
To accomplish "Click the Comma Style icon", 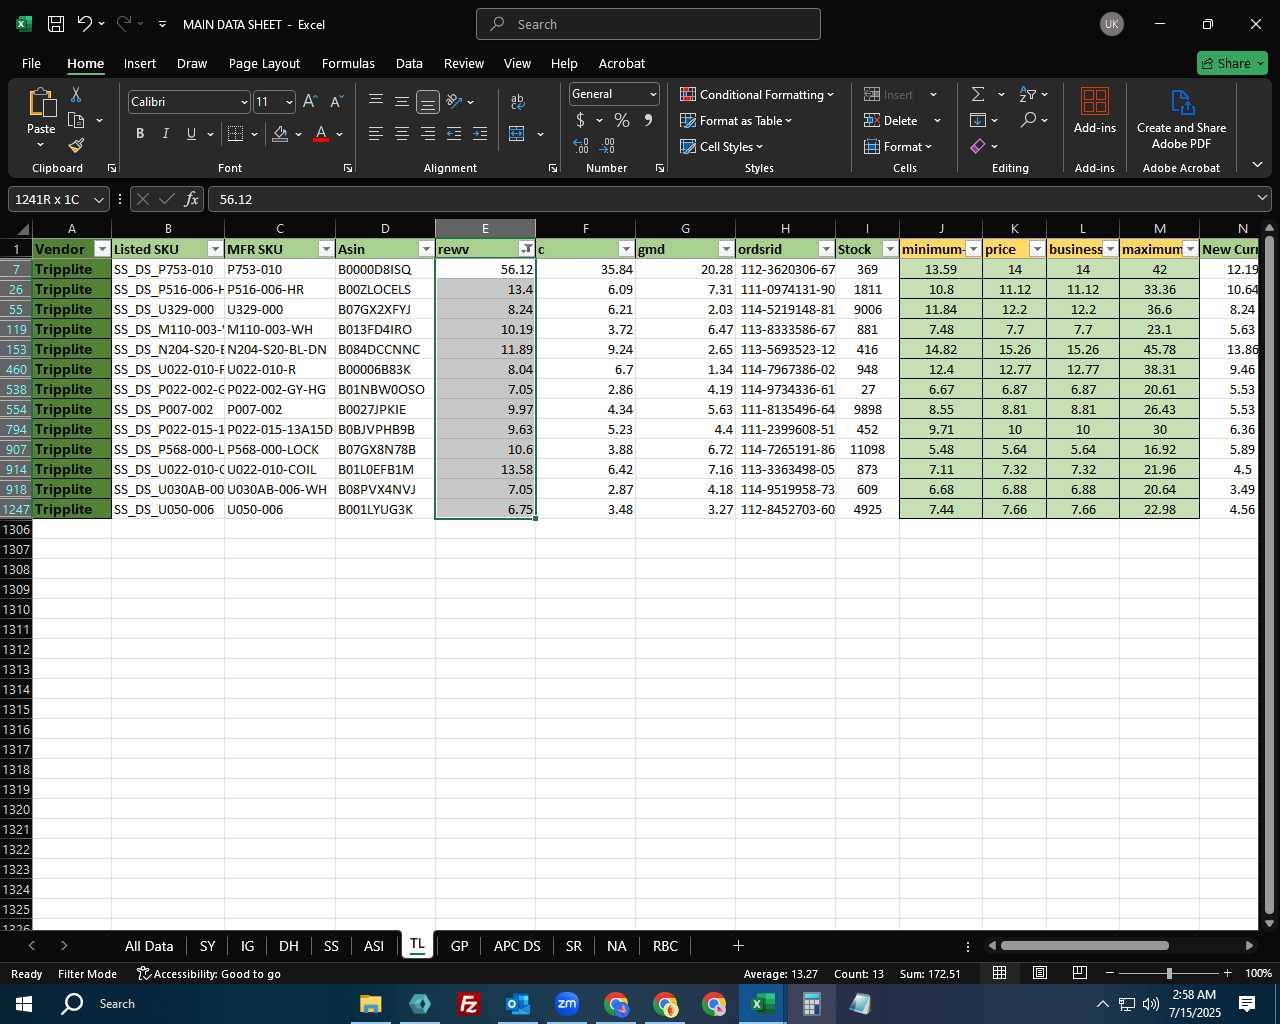I will pos(648,120).
